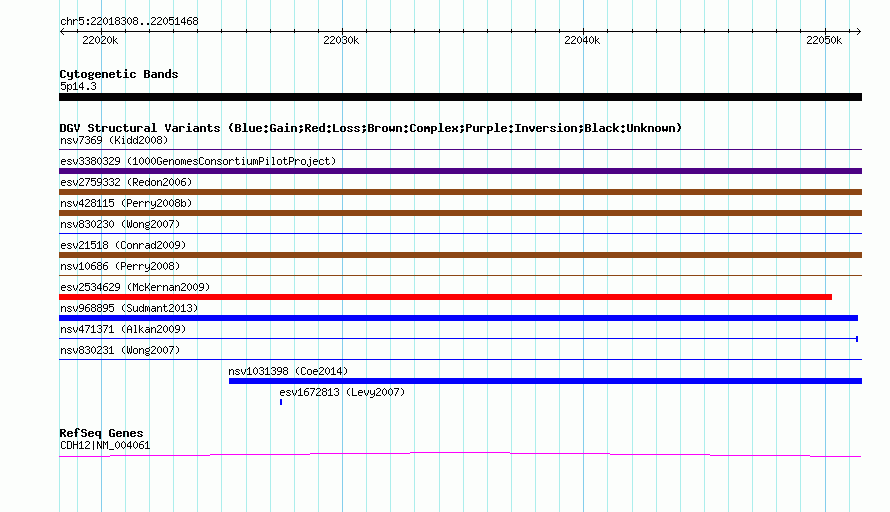This screenshot has width=890, height=512.
Task: Click the 22030k ruler tick label
Action: click(341, 40)
